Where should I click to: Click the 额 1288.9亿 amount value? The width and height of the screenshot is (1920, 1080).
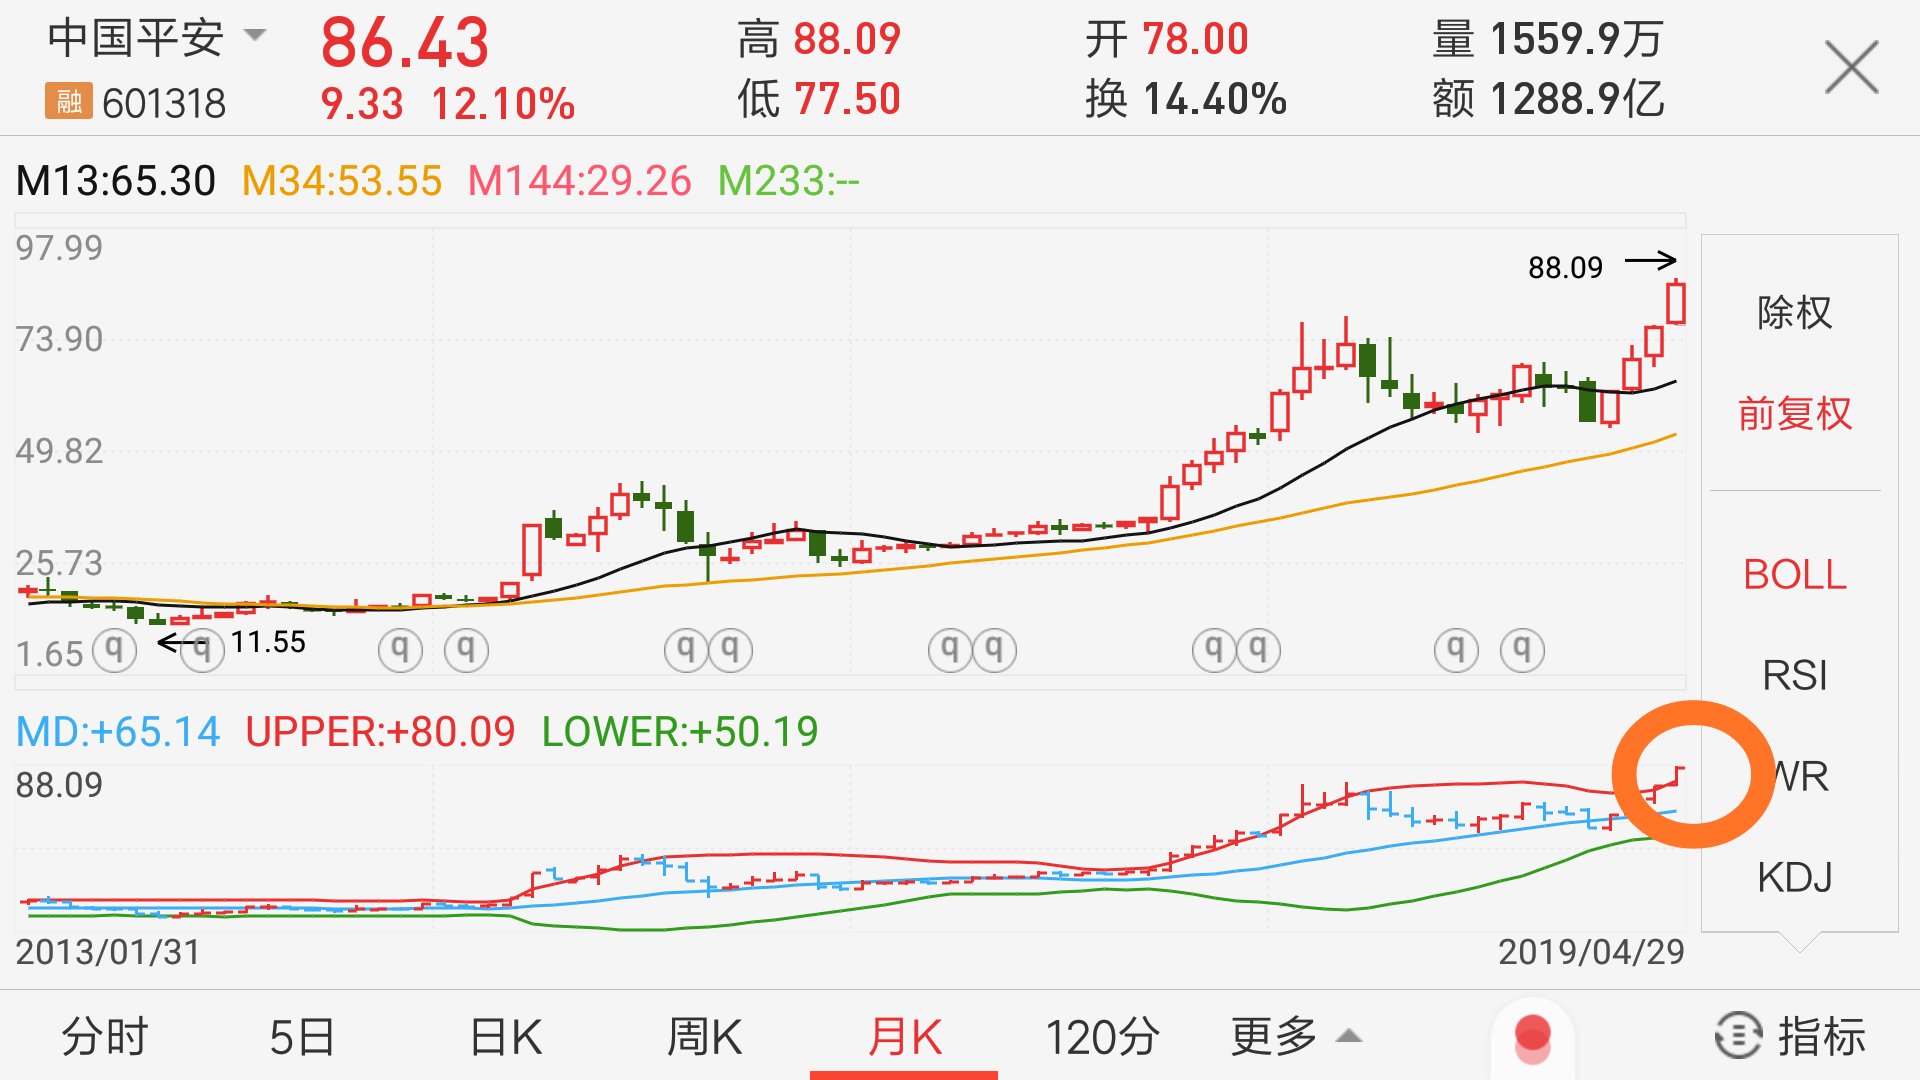pyautogui.click(x=1548, y=99)
